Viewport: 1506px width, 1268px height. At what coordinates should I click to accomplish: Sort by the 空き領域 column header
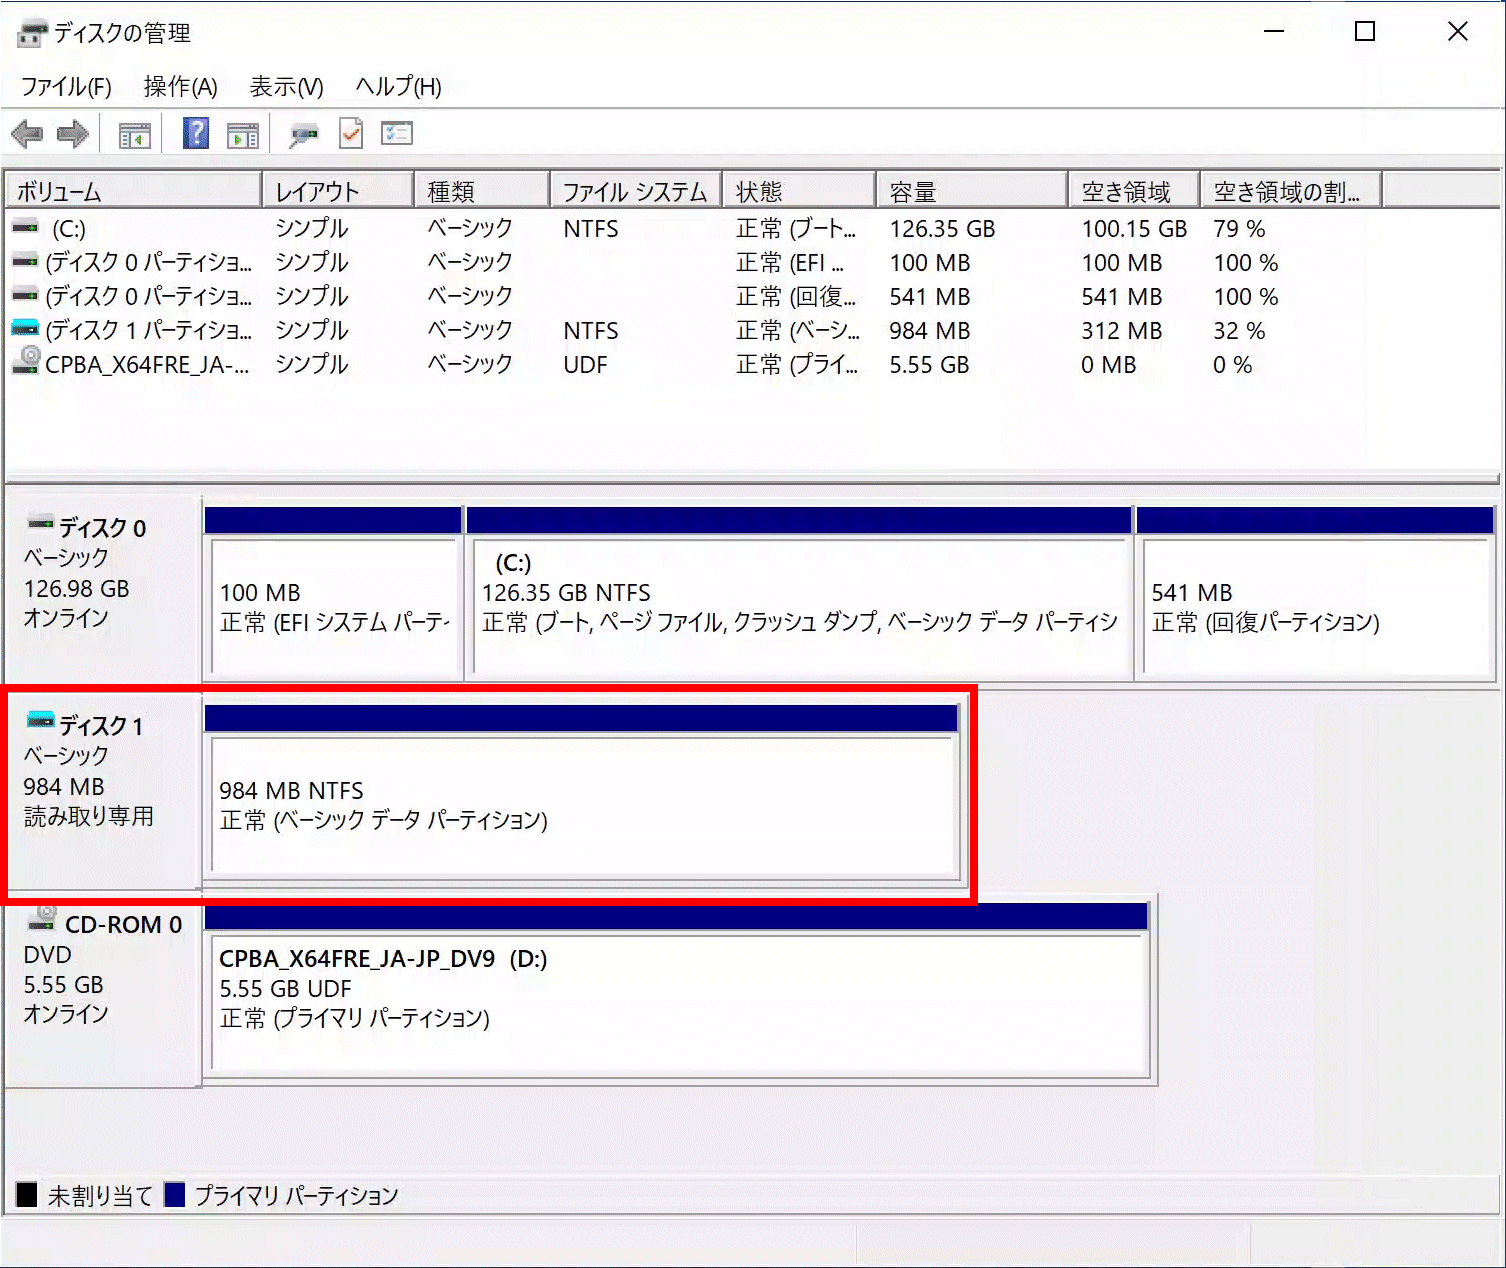coord(1134,190)
